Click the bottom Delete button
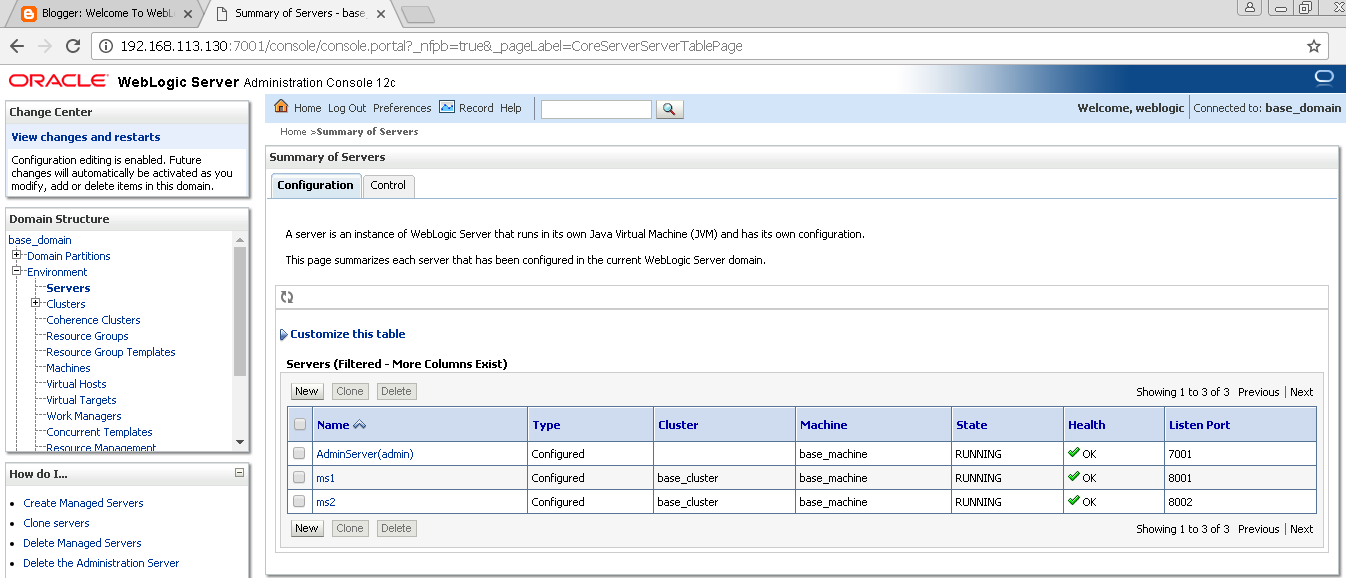 coord(396,529)
